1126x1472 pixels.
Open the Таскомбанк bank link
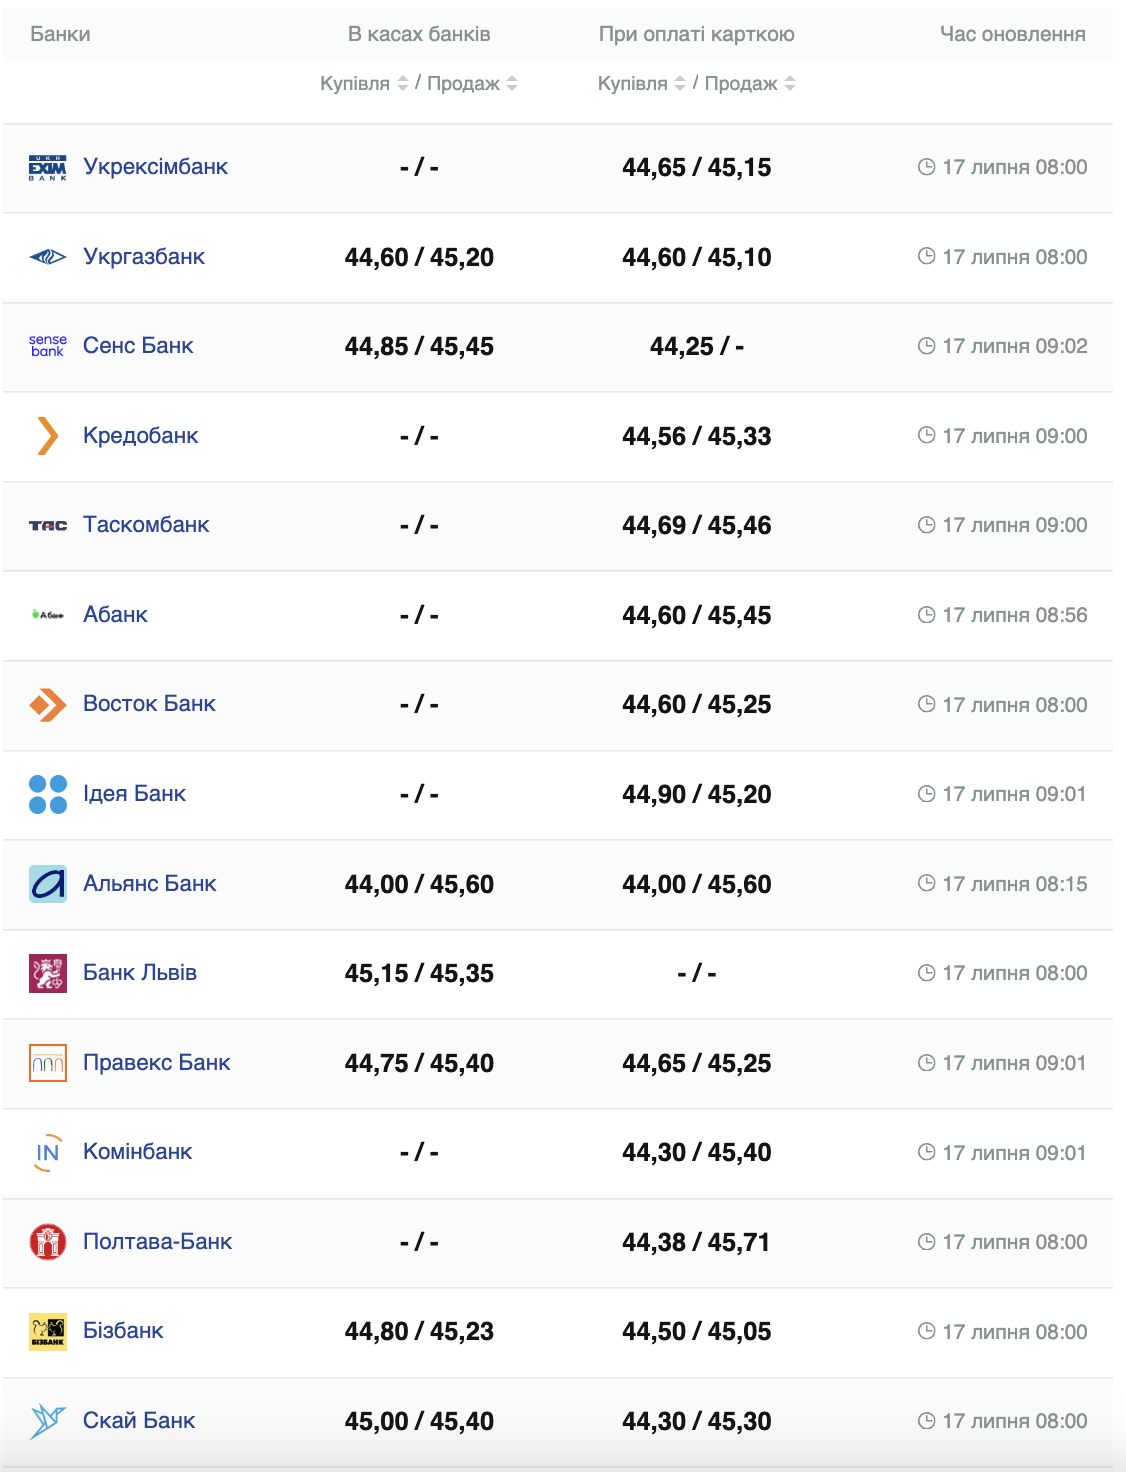(146, 525)
